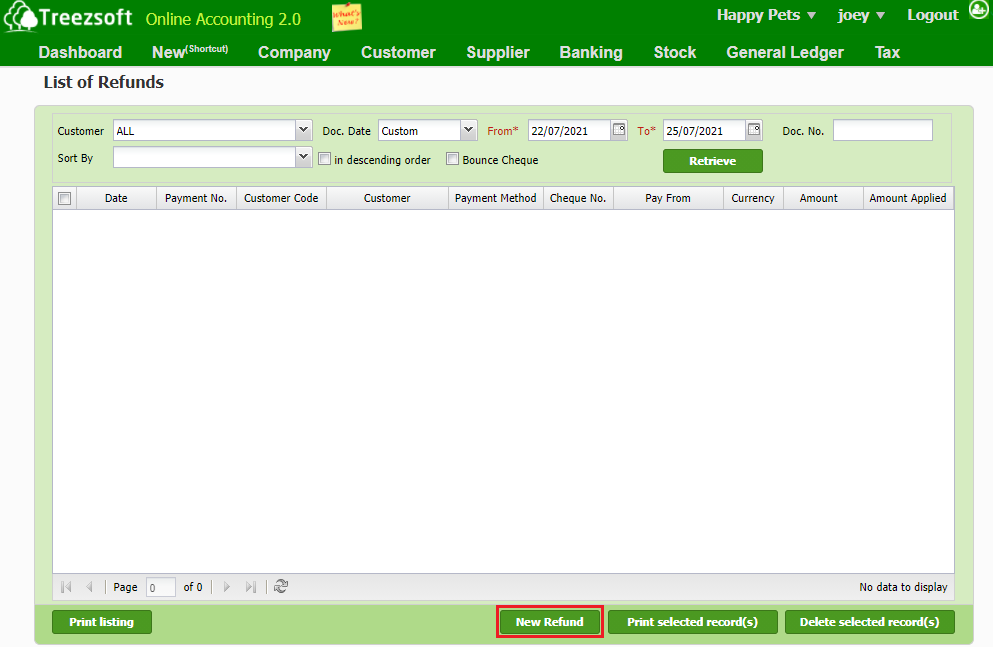
Task: Click the Doc. No. input field
Action: click(x=882, y=130)
